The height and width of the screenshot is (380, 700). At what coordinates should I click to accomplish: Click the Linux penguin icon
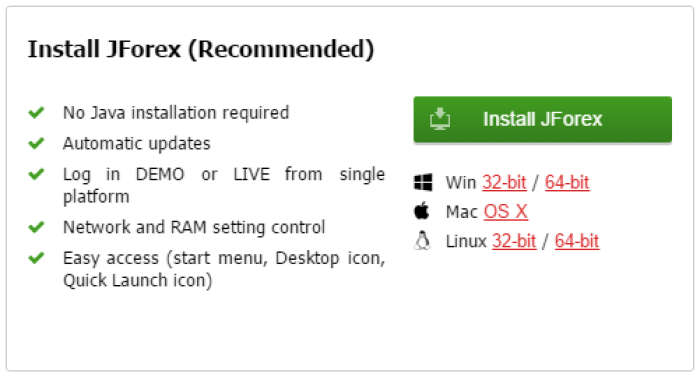pyautogui.click(x=422, y=241)
